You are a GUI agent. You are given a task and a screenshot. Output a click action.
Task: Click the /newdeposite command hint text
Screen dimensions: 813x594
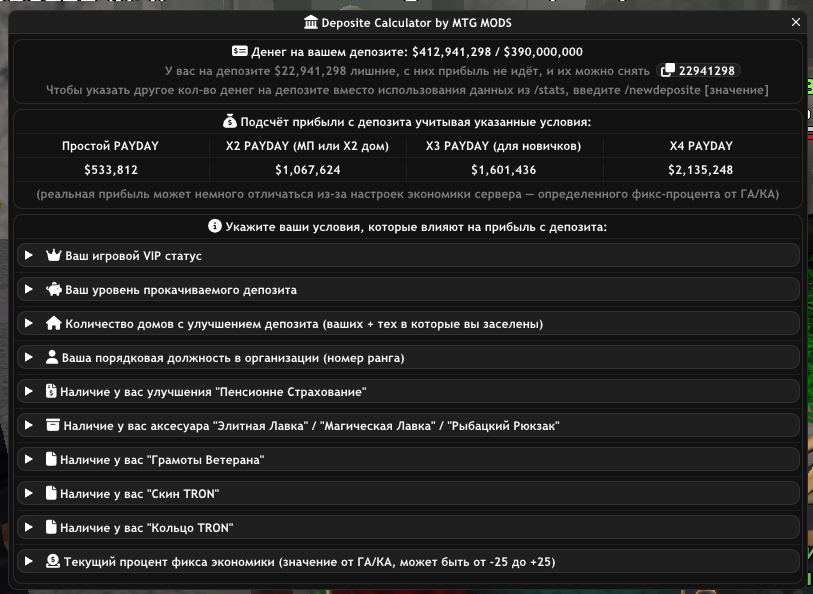pos(408,90)
